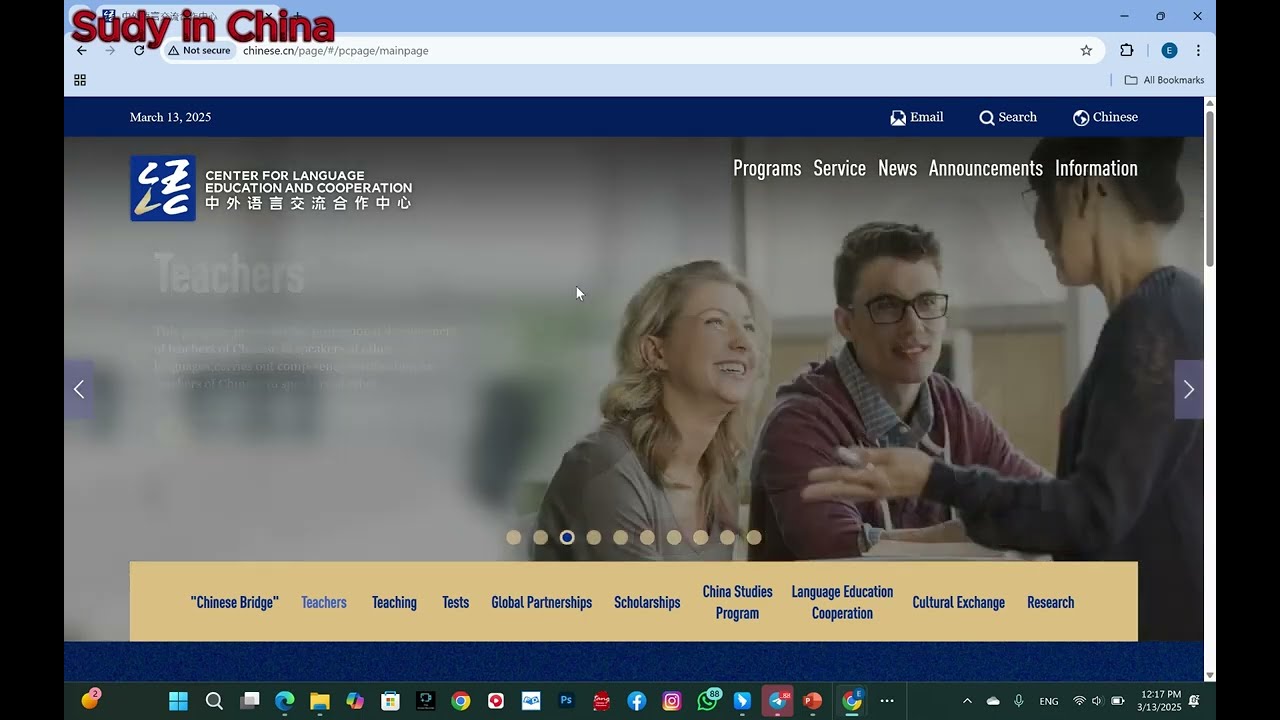Open the Programs menu
This screenshot has width=1280, height=720.
point(767,168)
